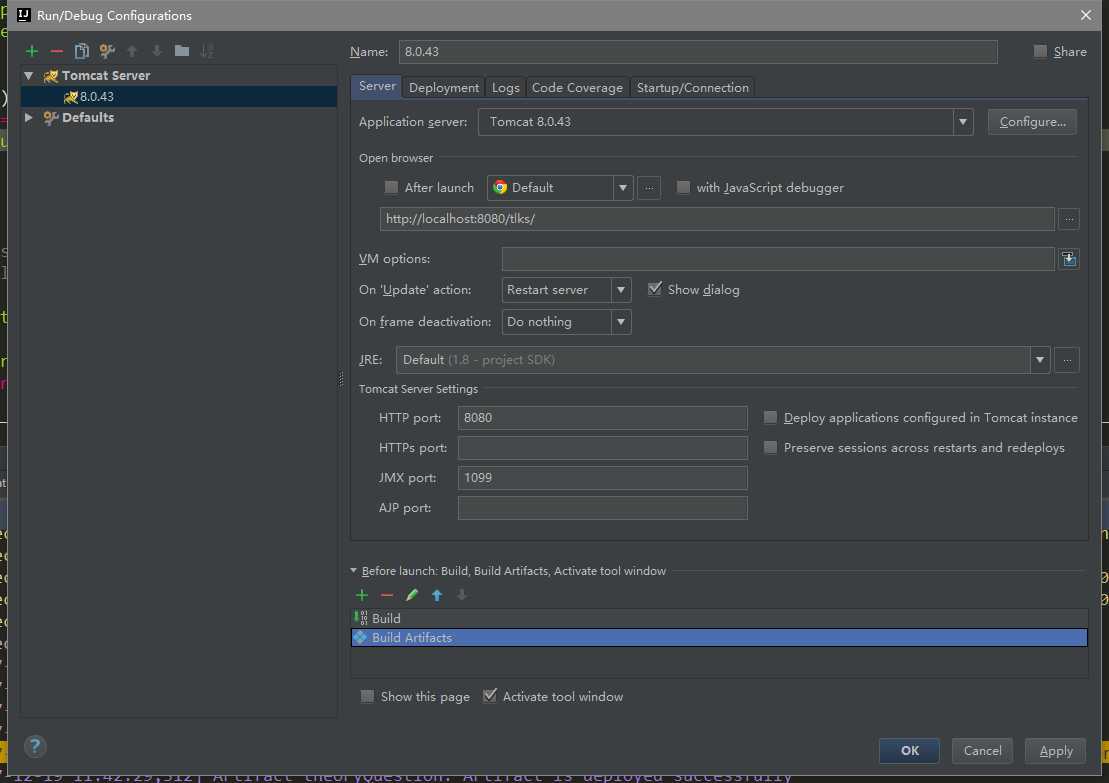Select the Build Artifacts task row
The image size is (1109, 783).
719,638
